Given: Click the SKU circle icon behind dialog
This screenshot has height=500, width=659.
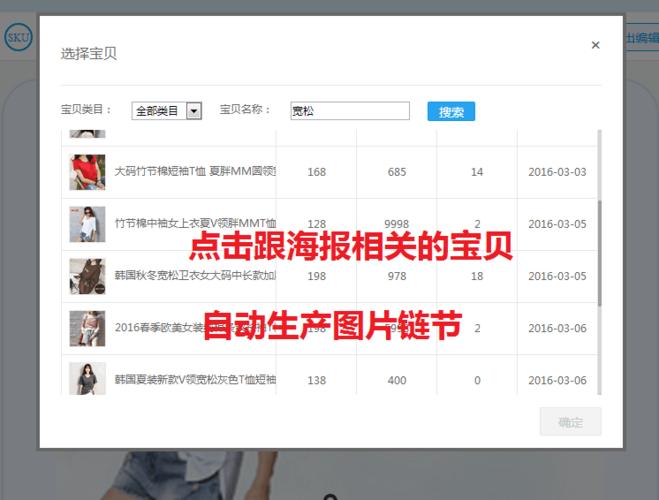Looking at the screenshot, I should (x=18, y=37).
